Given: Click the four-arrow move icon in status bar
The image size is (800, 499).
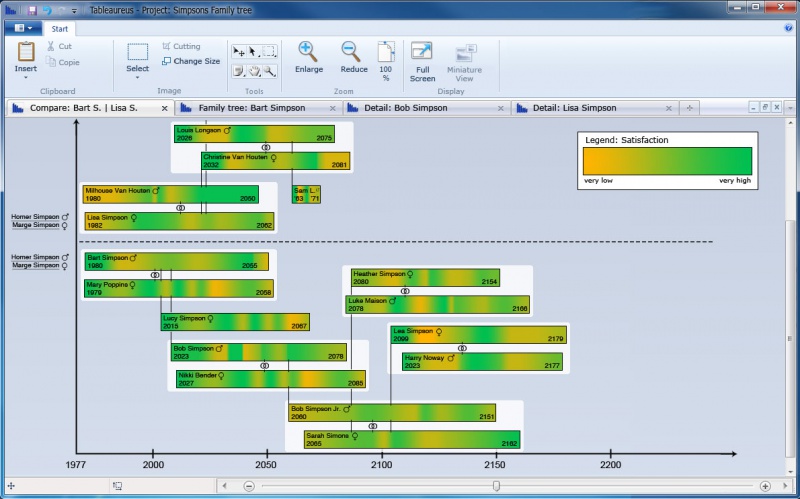Looking at the screenshot, I should coord(11,486).
